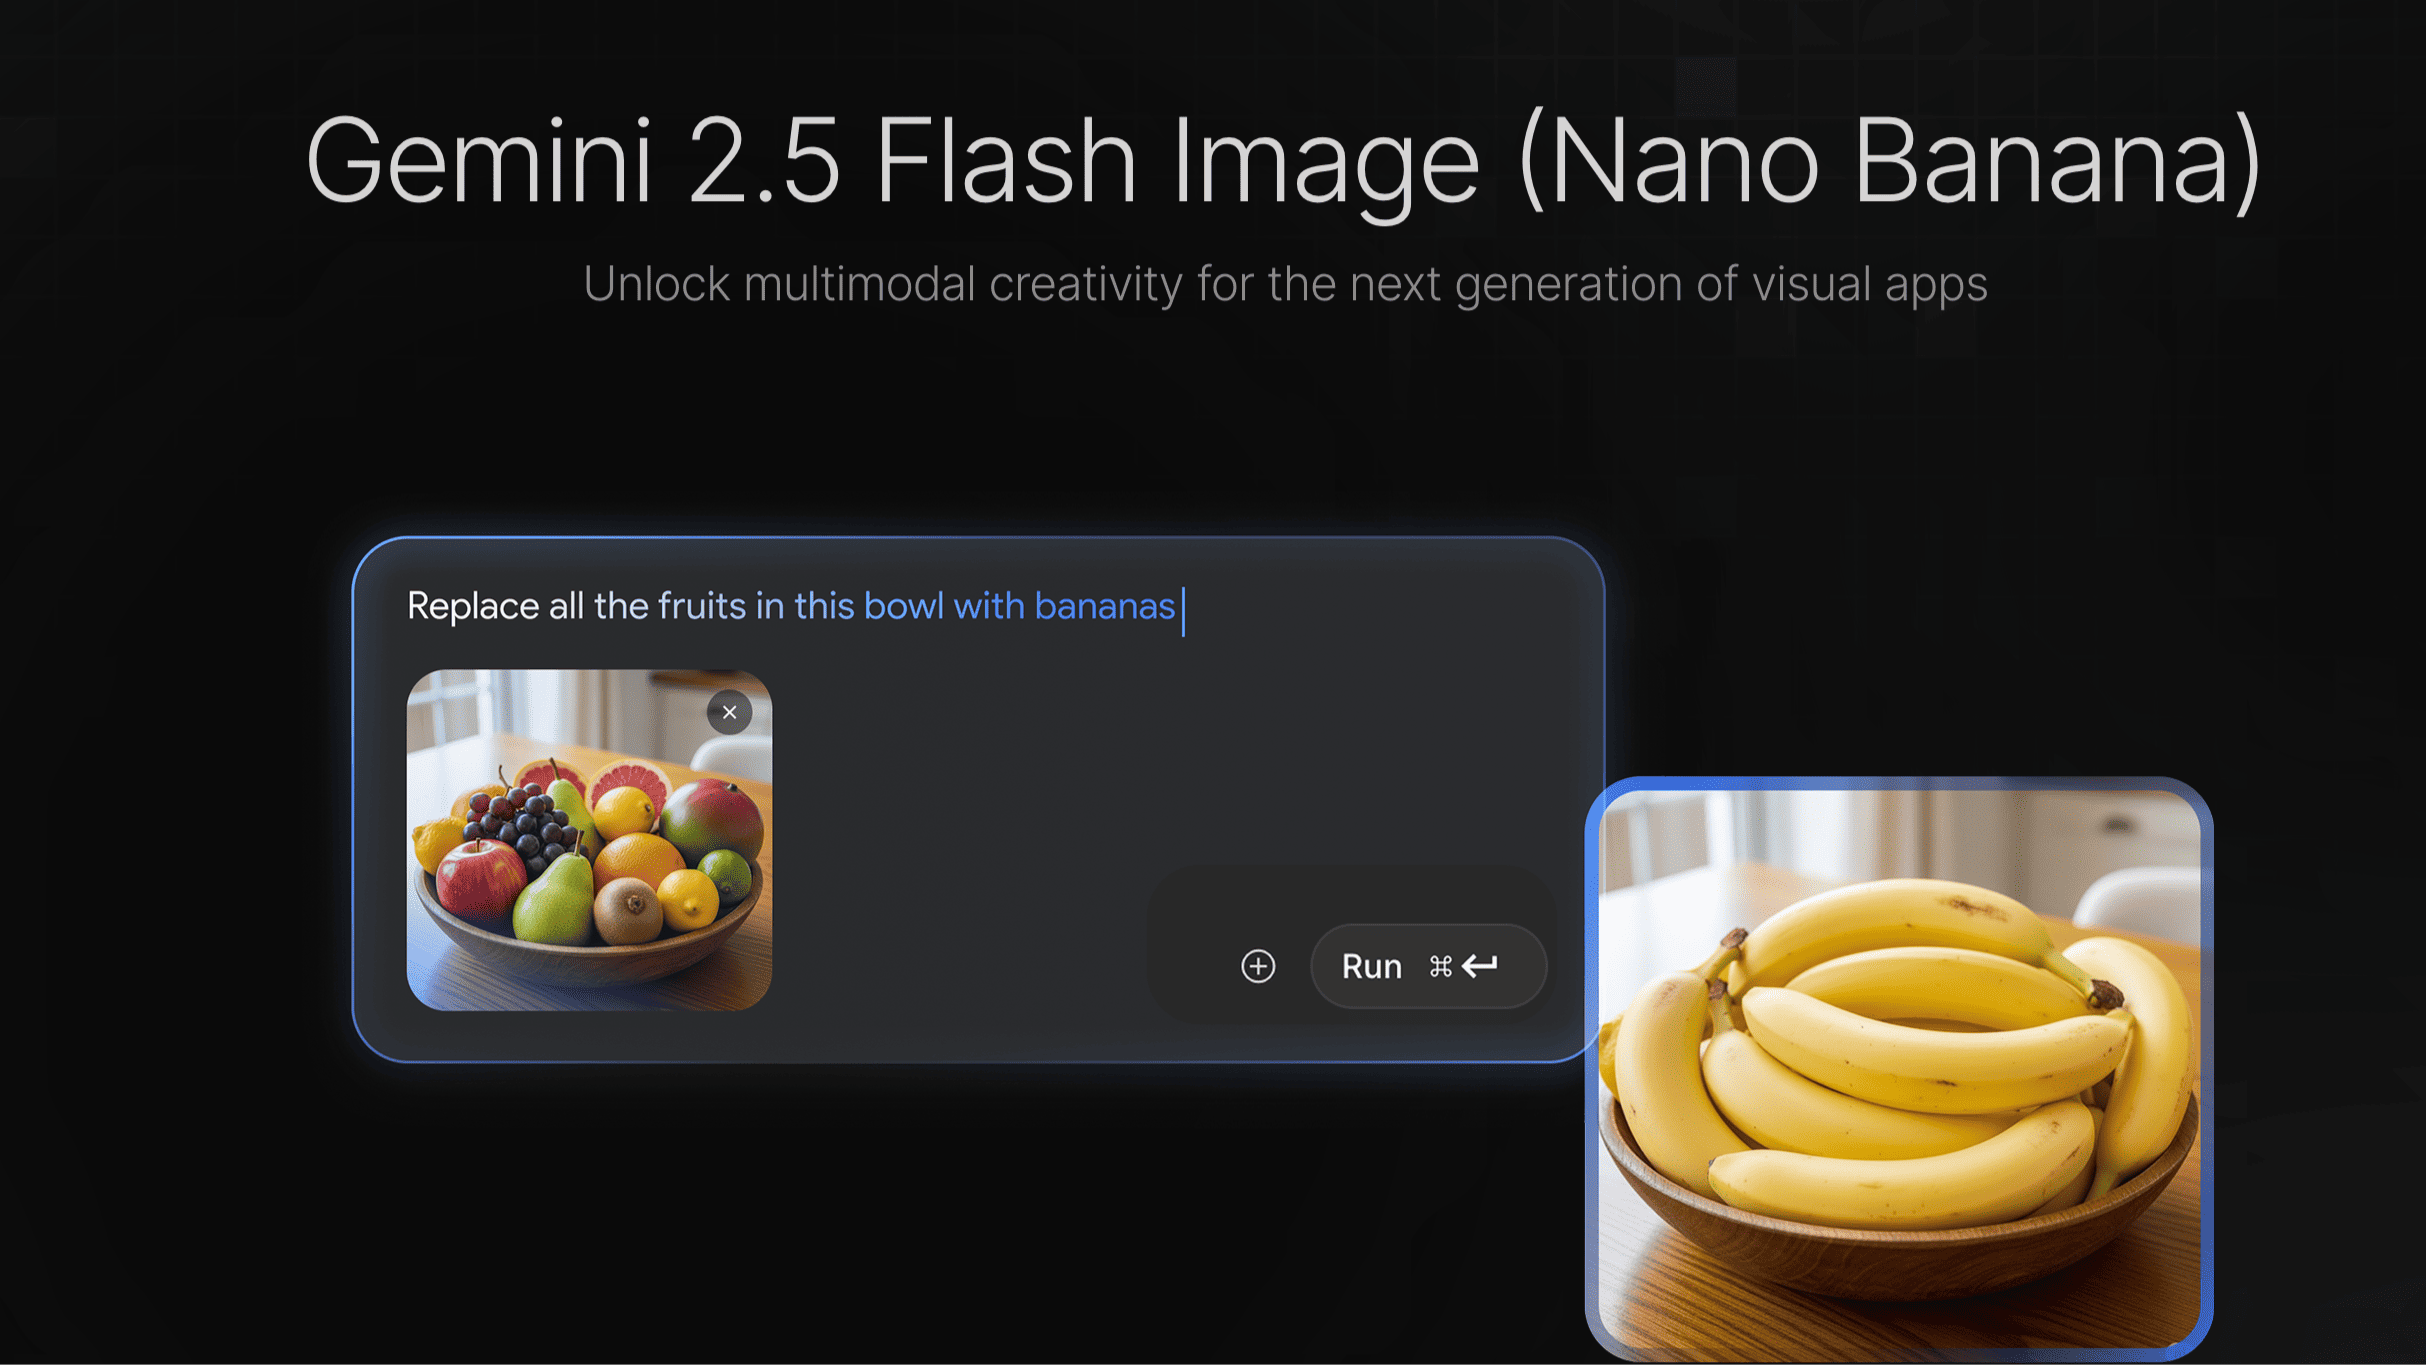Click the Run button label
2426x1365 pixels.
coord(1371,967)
